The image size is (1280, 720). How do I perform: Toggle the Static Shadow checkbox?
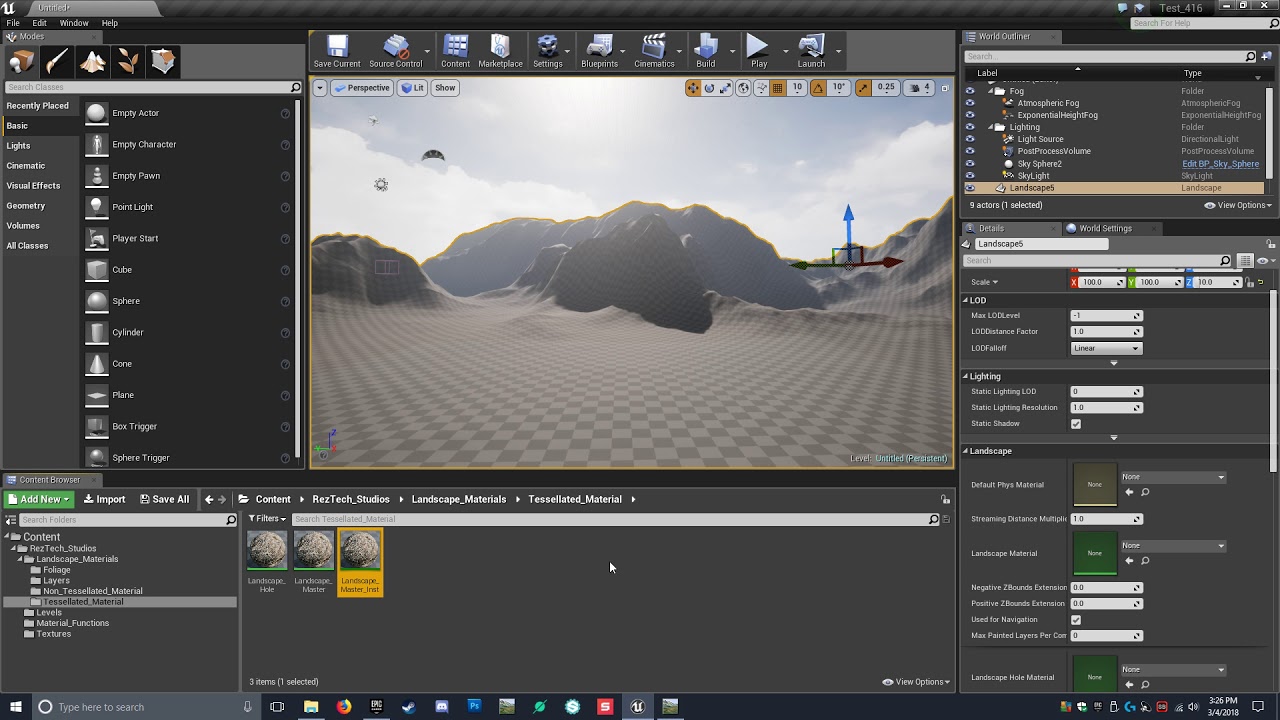point(1076,424)
